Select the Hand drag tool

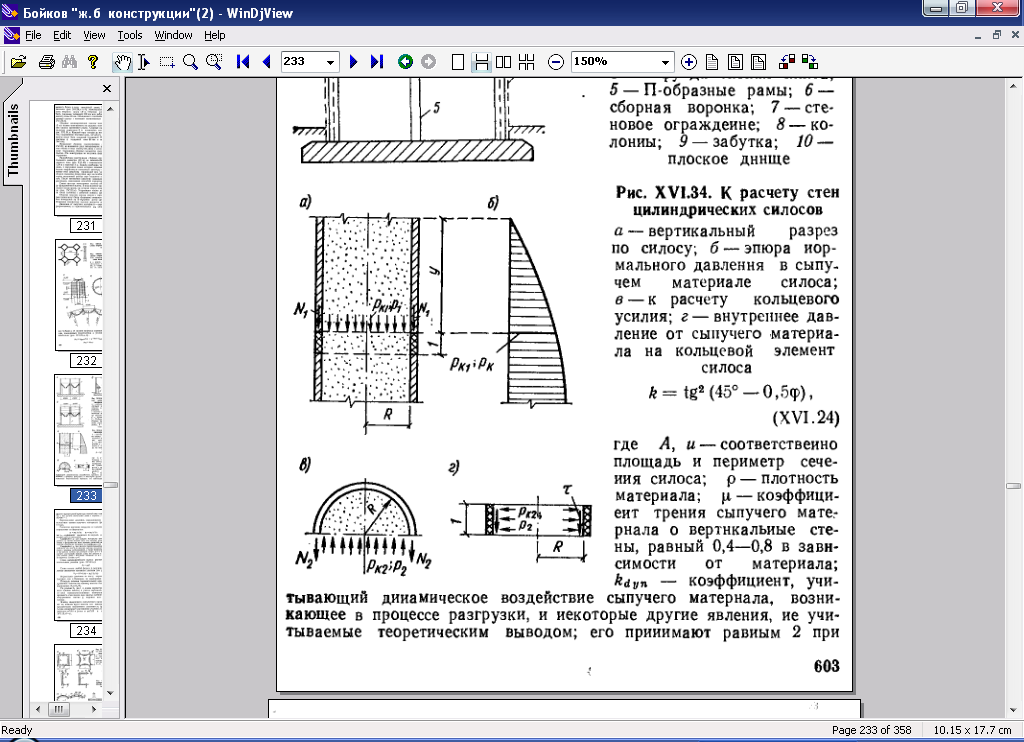(x=122, y=62)
